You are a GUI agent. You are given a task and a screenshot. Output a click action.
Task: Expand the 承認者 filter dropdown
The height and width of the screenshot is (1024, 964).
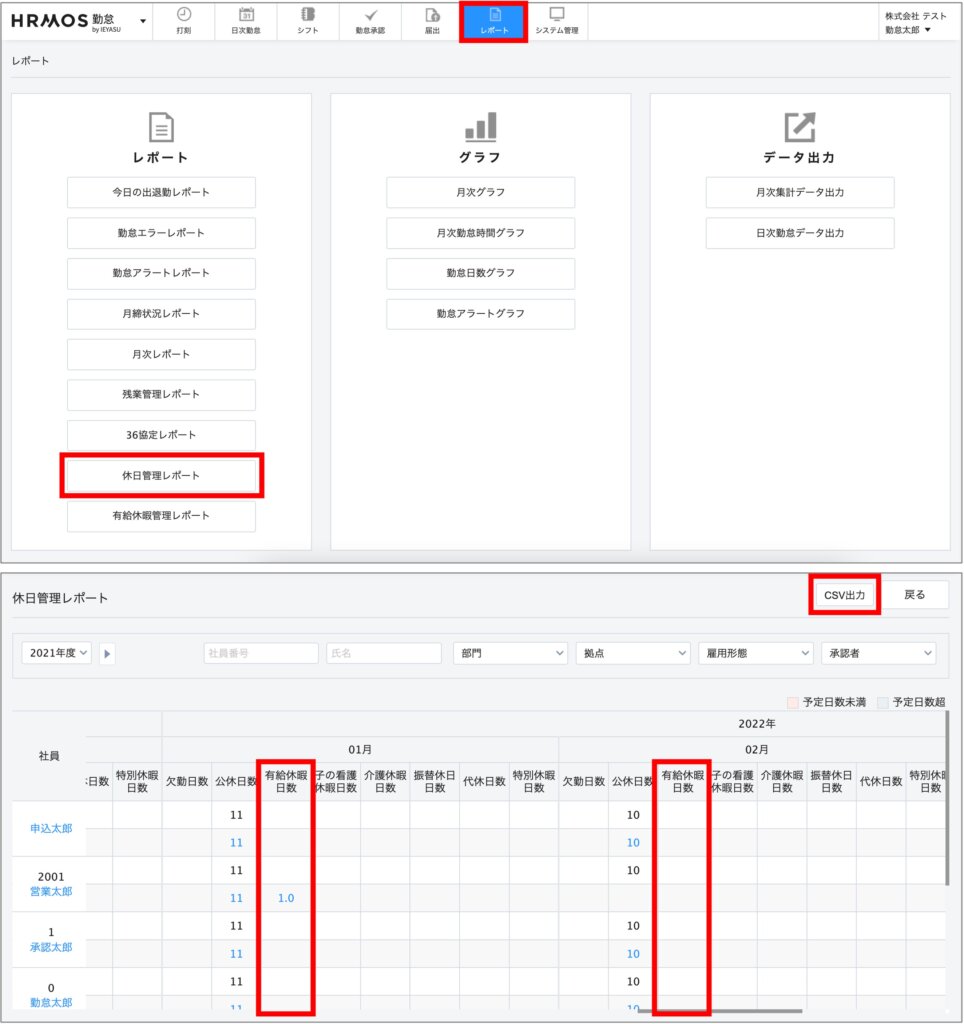[x=877, y=653]
